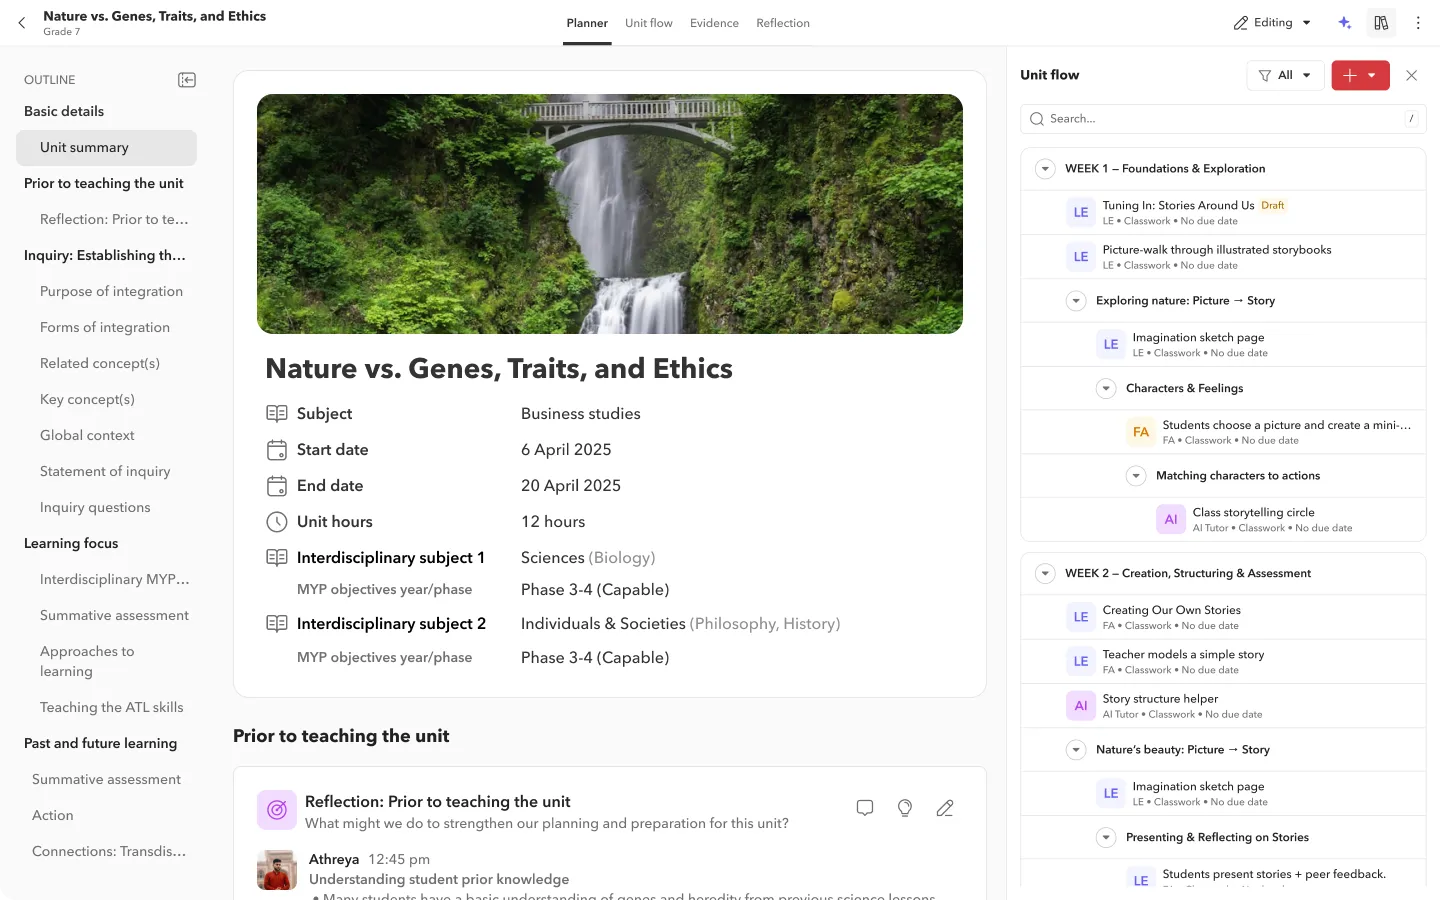Viewport: 1440px width, 900px height.
Task: Click the back arrow beside unit title
Action: click(22, 23)
